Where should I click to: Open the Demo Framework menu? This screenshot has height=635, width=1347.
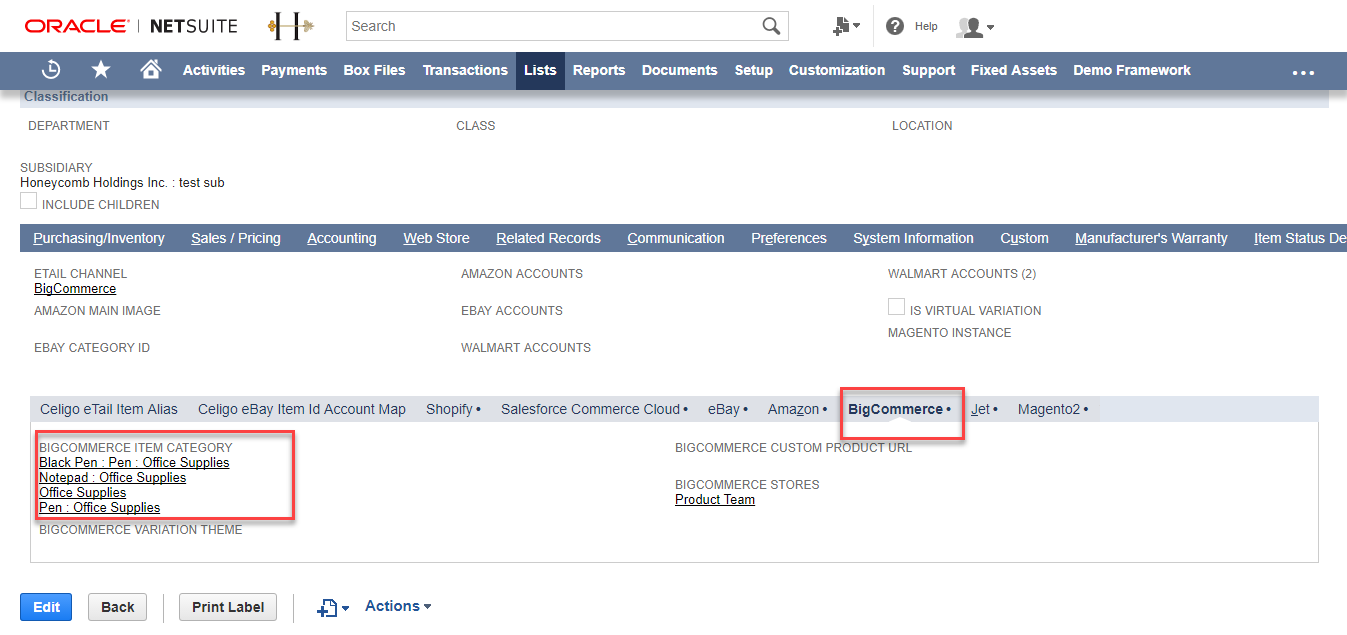1132,70
